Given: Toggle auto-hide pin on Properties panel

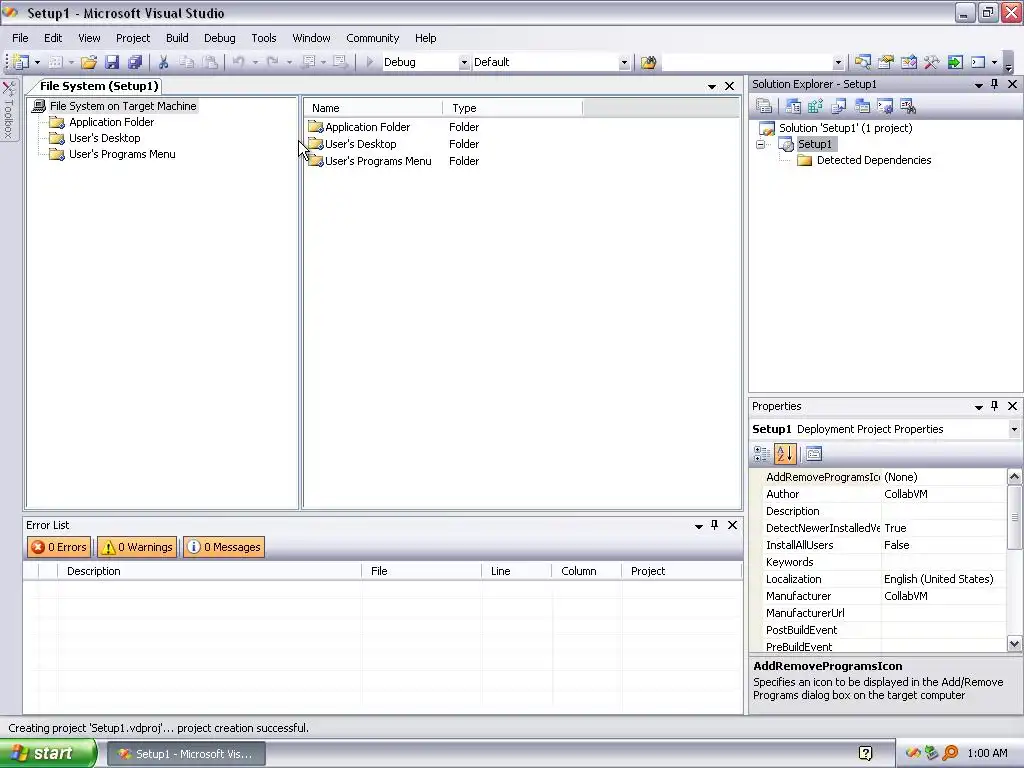Looking at the screenshot, I should (x=995, y=406).
